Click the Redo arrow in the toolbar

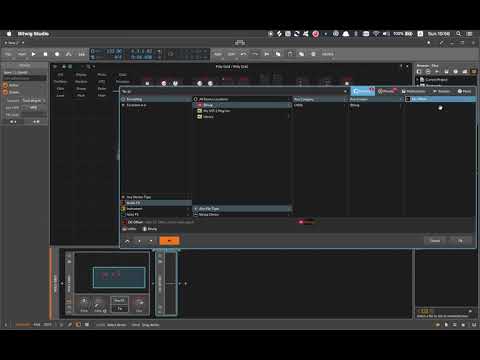click(255, 54)
